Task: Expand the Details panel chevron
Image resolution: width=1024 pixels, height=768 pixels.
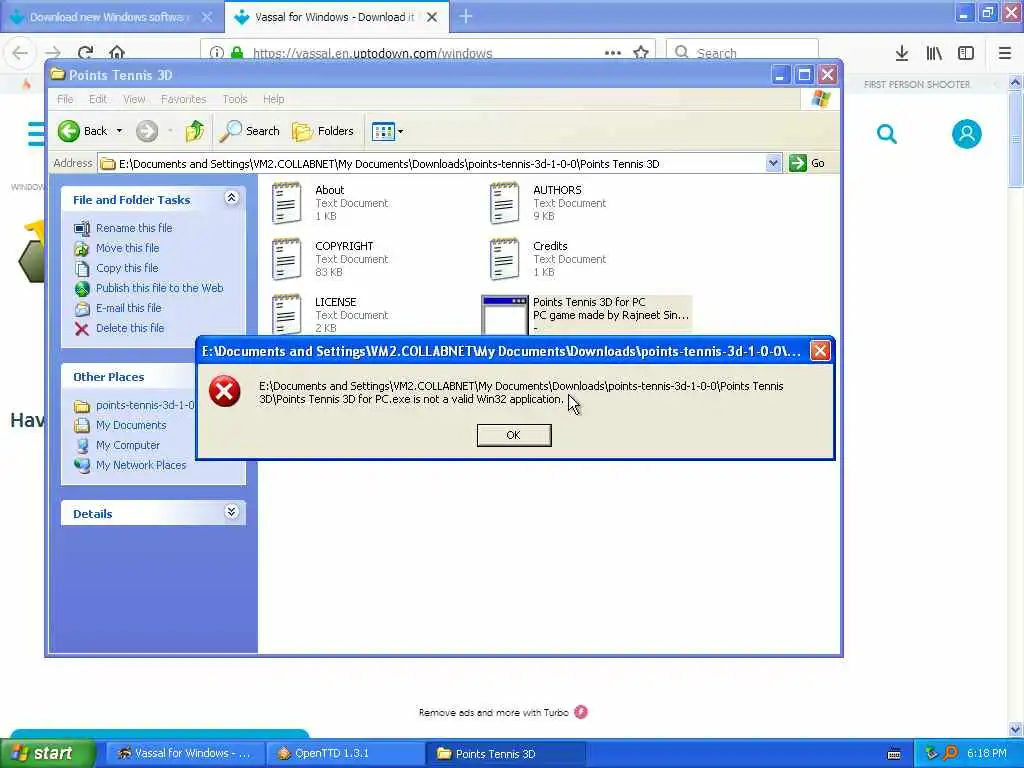Action: click(x=231, y=512)
